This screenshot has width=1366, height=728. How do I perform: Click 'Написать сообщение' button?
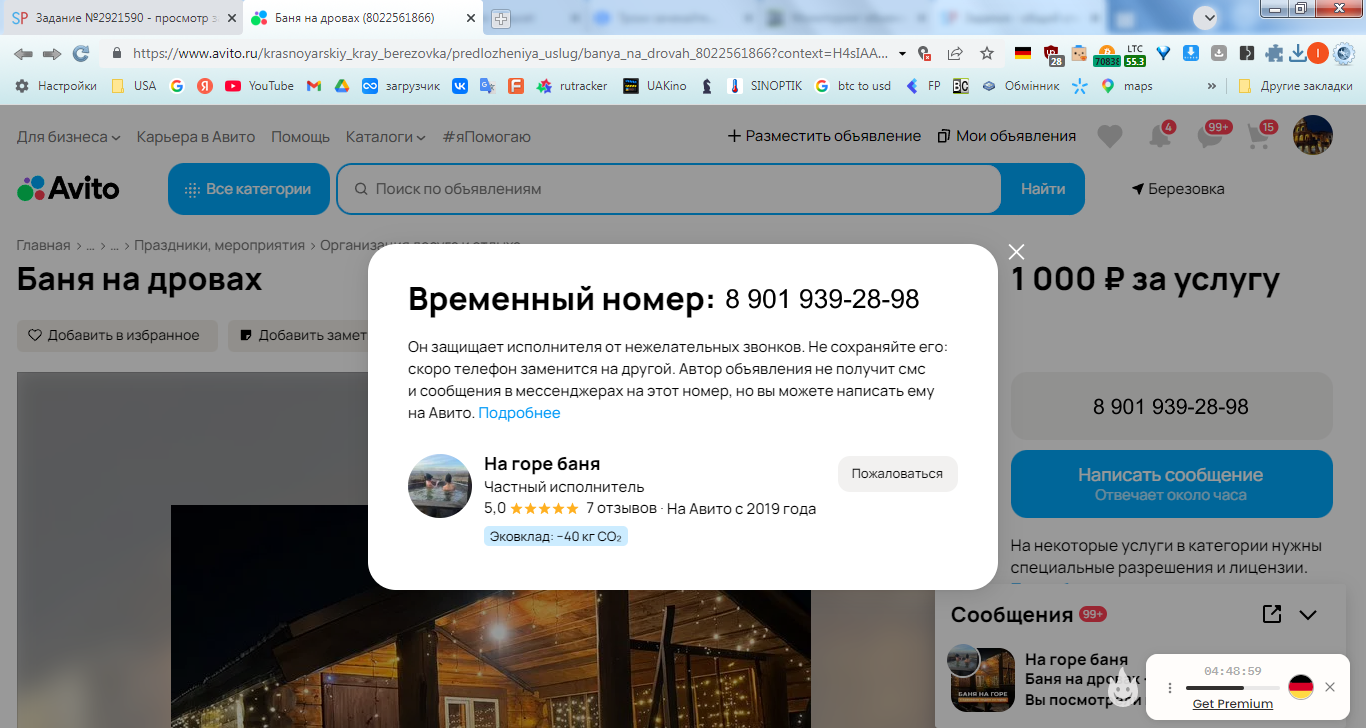point(1171,483)
